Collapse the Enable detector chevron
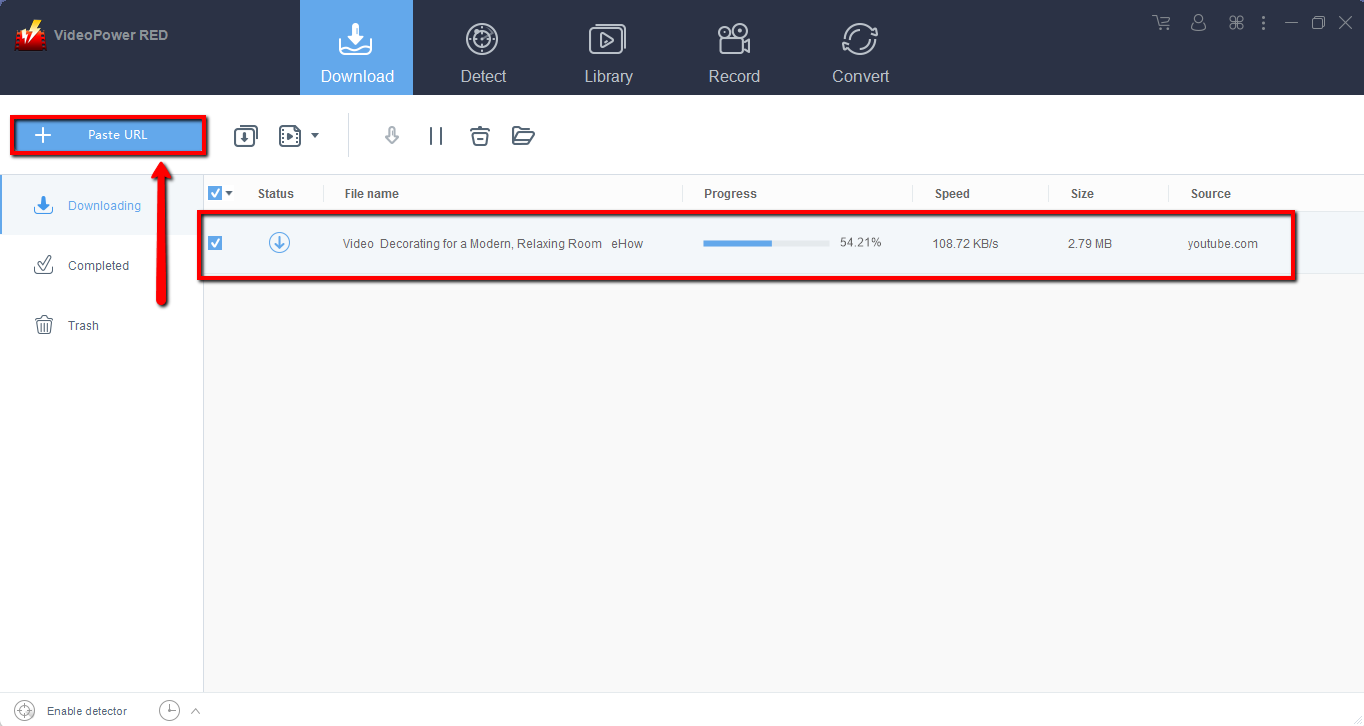The height and width of the screenshot is (726, 1364). [197, 710]
